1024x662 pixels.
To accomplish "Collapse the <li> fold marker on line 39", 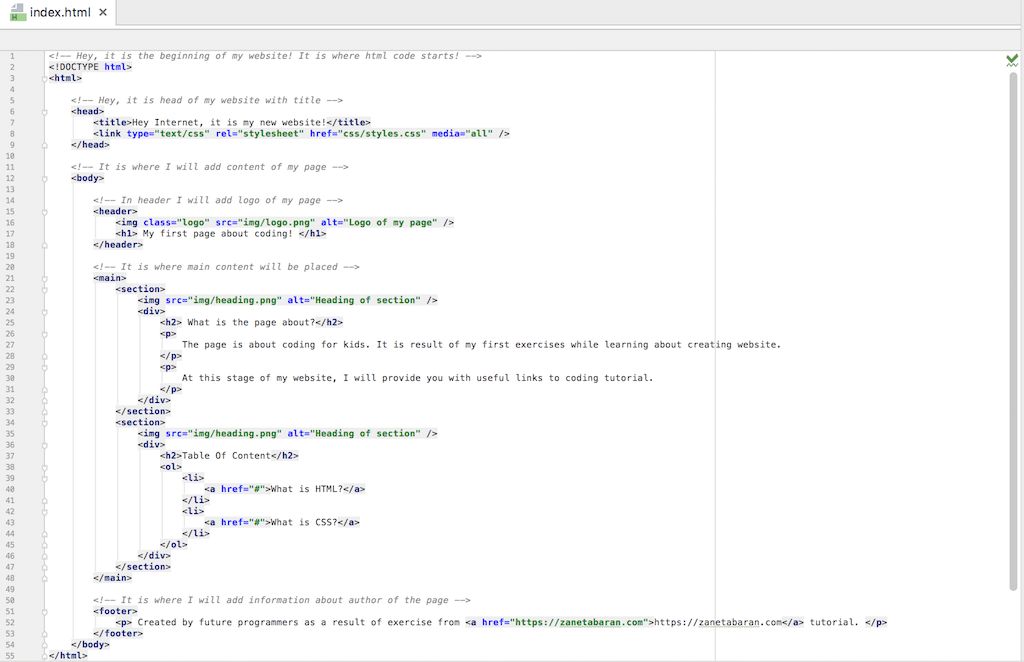I will click(44, 478).
